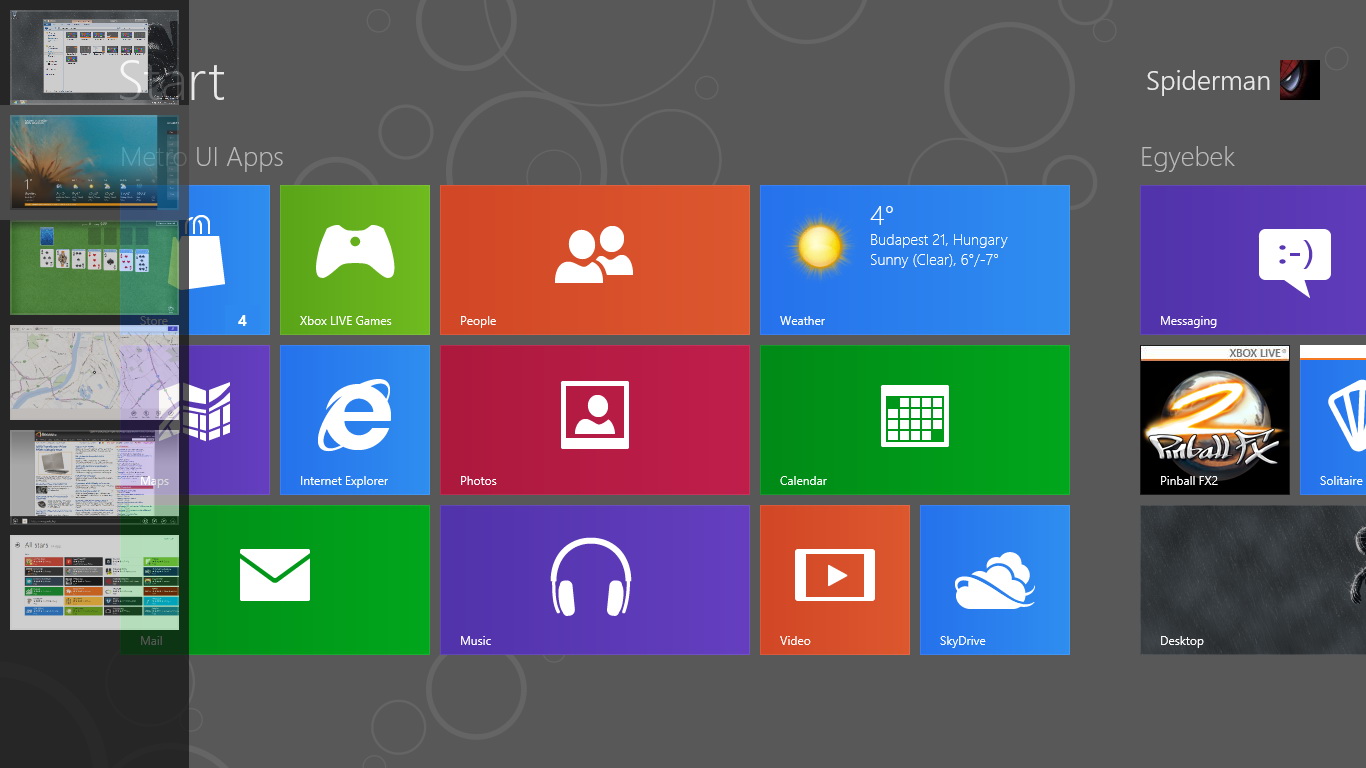Go to the Desktop tile
This screenshot has height=768, width=1366.
point(1253,580)
